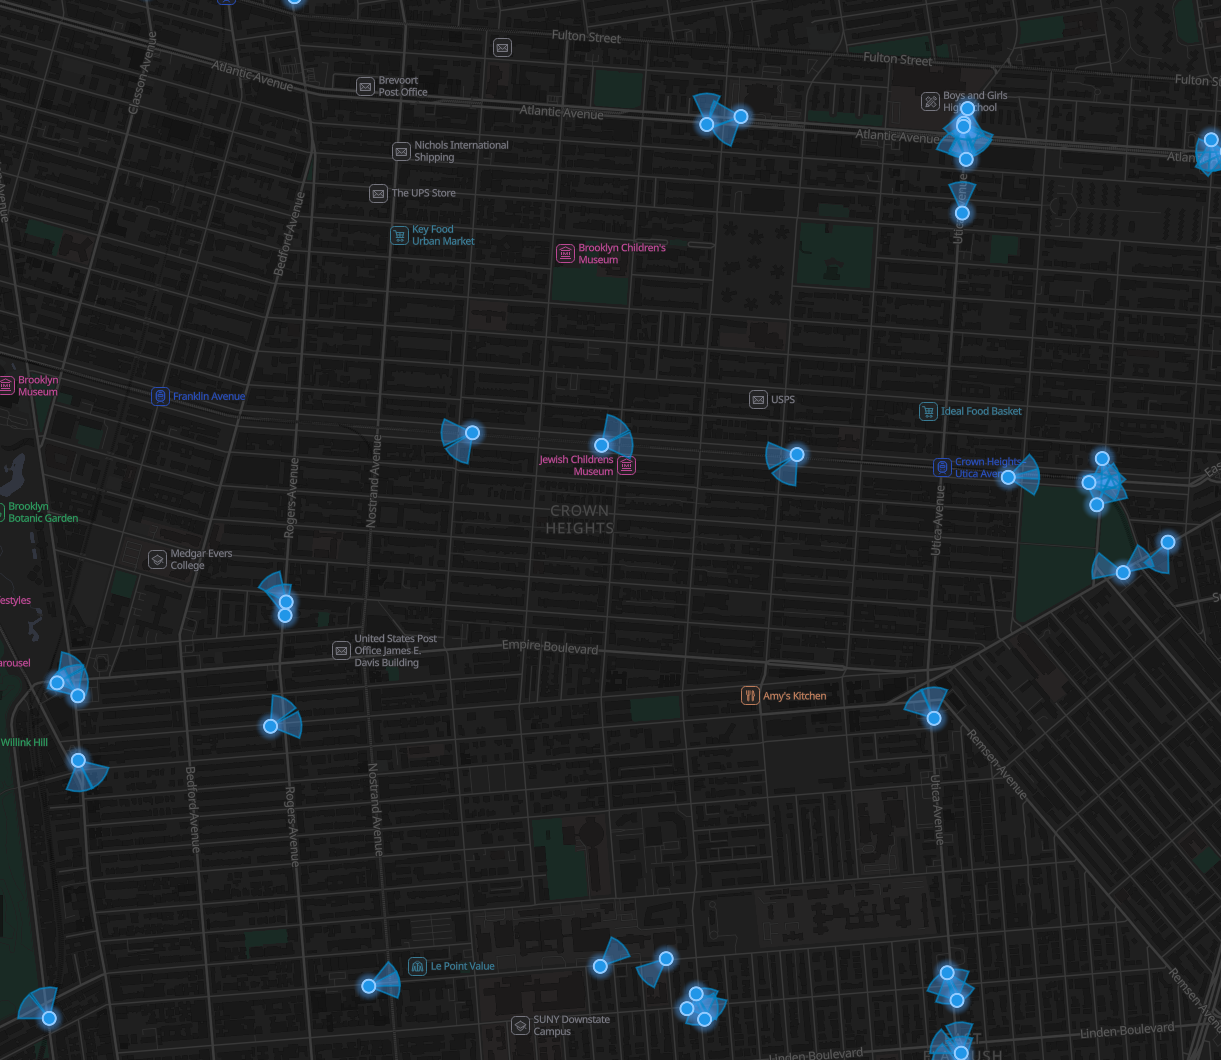
Task: Select camera marker left of Le Point Value
Action: click(x=368, y=986)
